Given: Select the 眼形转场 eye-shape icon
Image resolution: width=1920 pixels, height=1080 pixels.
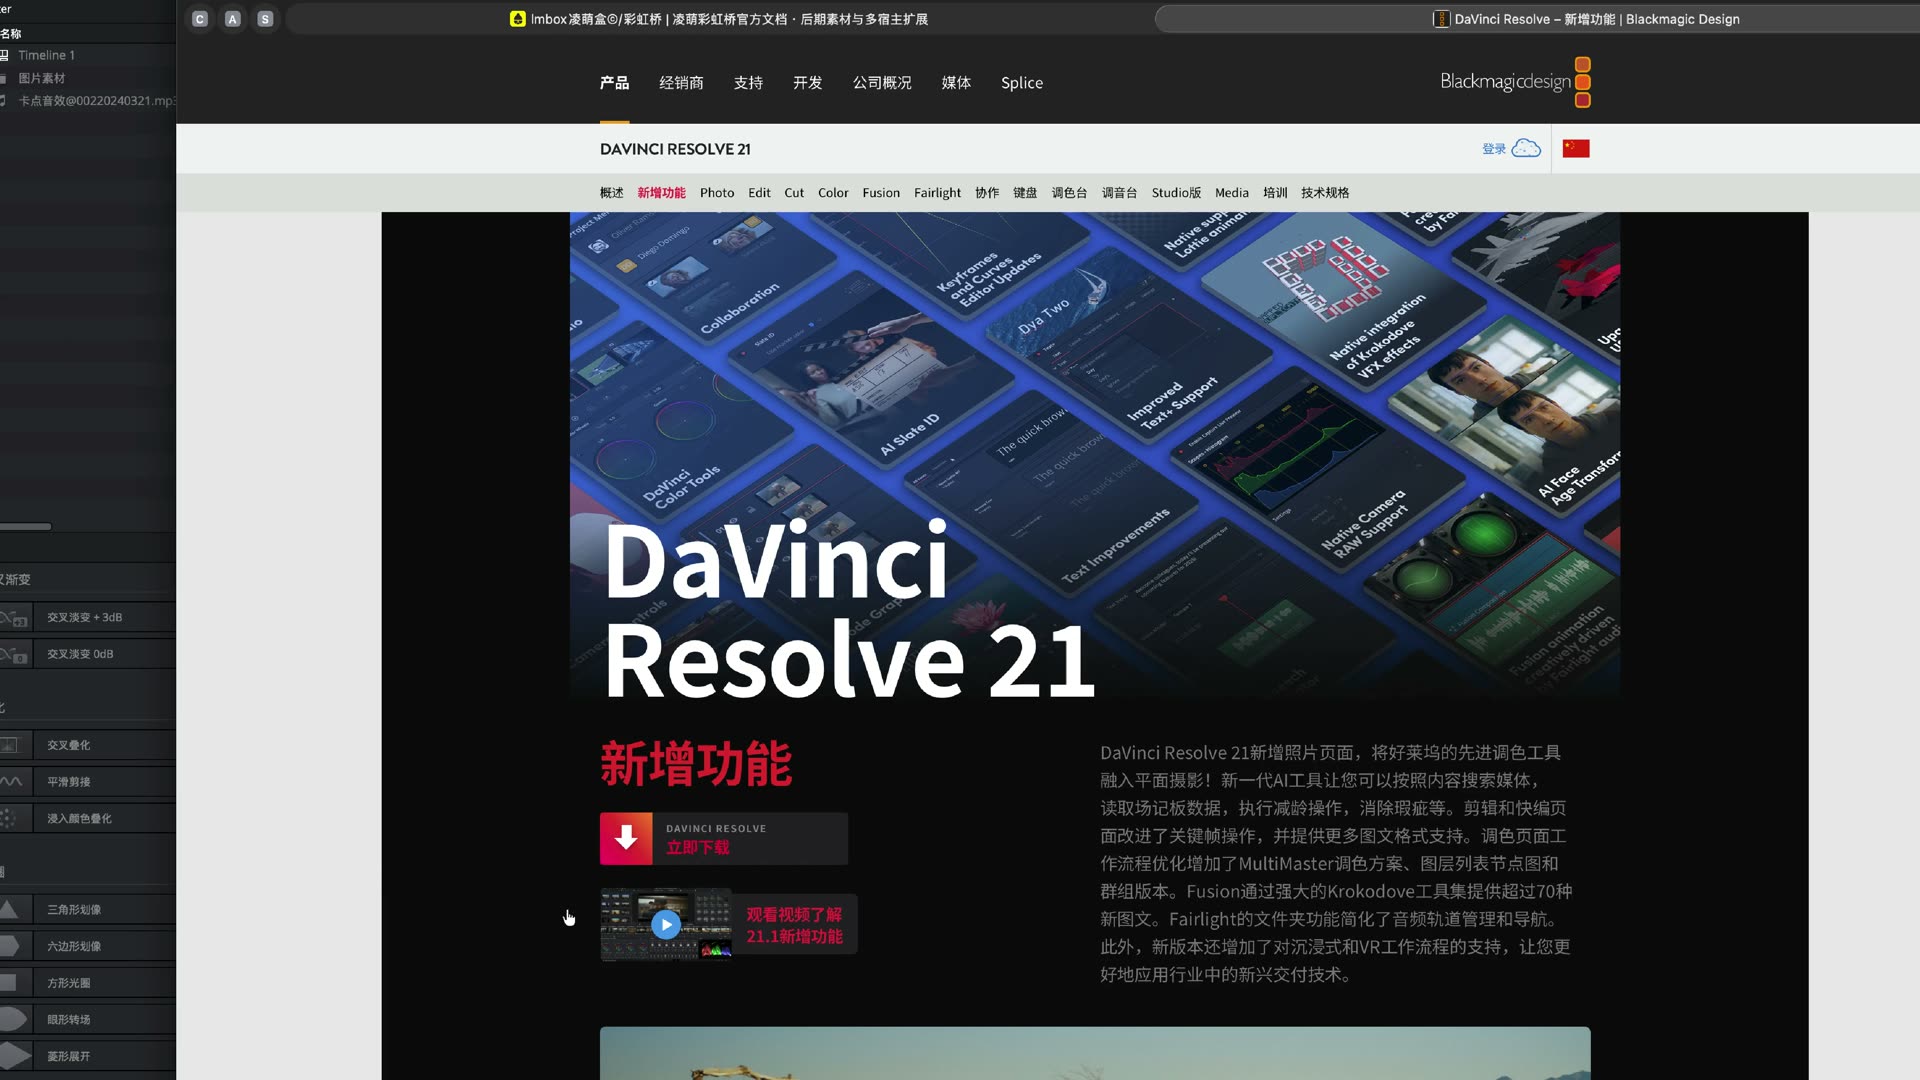Looking at the screenshot, I should [x=13, y=1019].
